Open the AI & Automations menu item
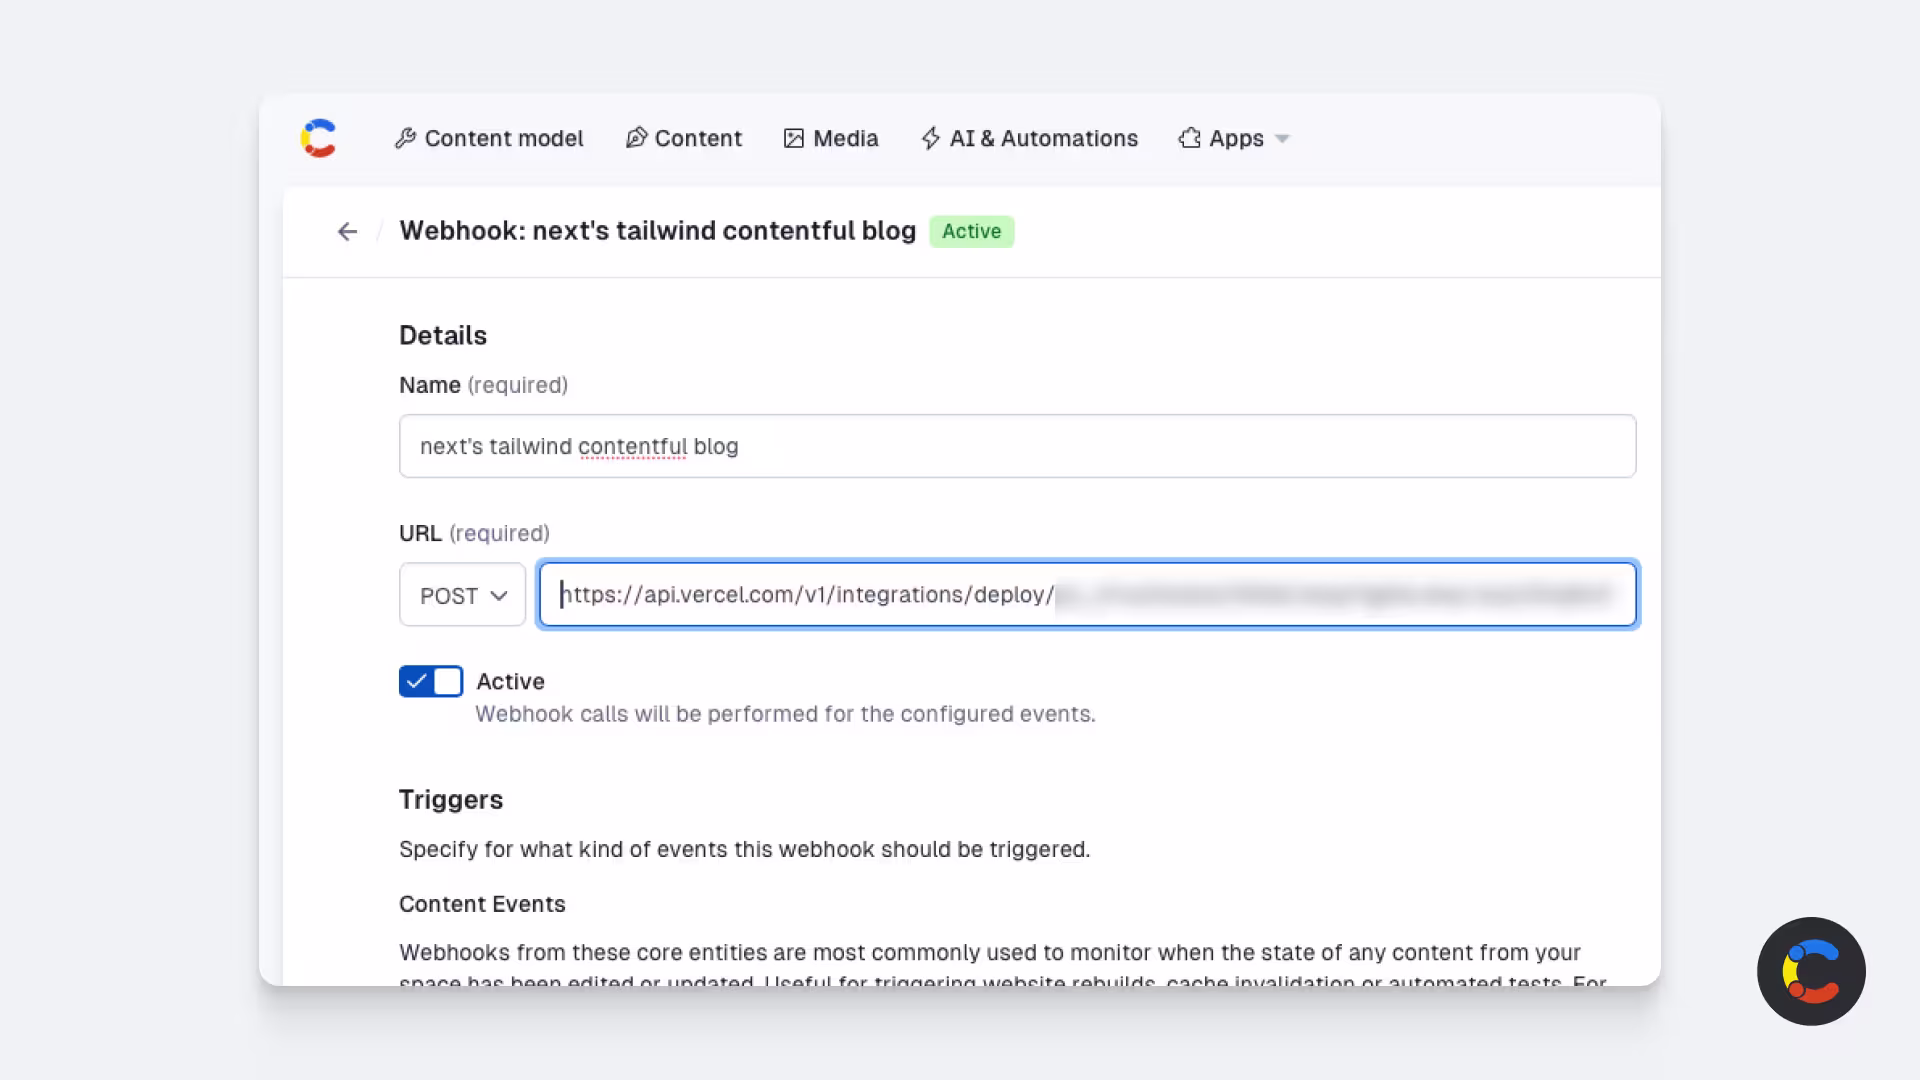This screenshot has height=1080, width=1920. pyautogui.click(x=1029, y=138)
